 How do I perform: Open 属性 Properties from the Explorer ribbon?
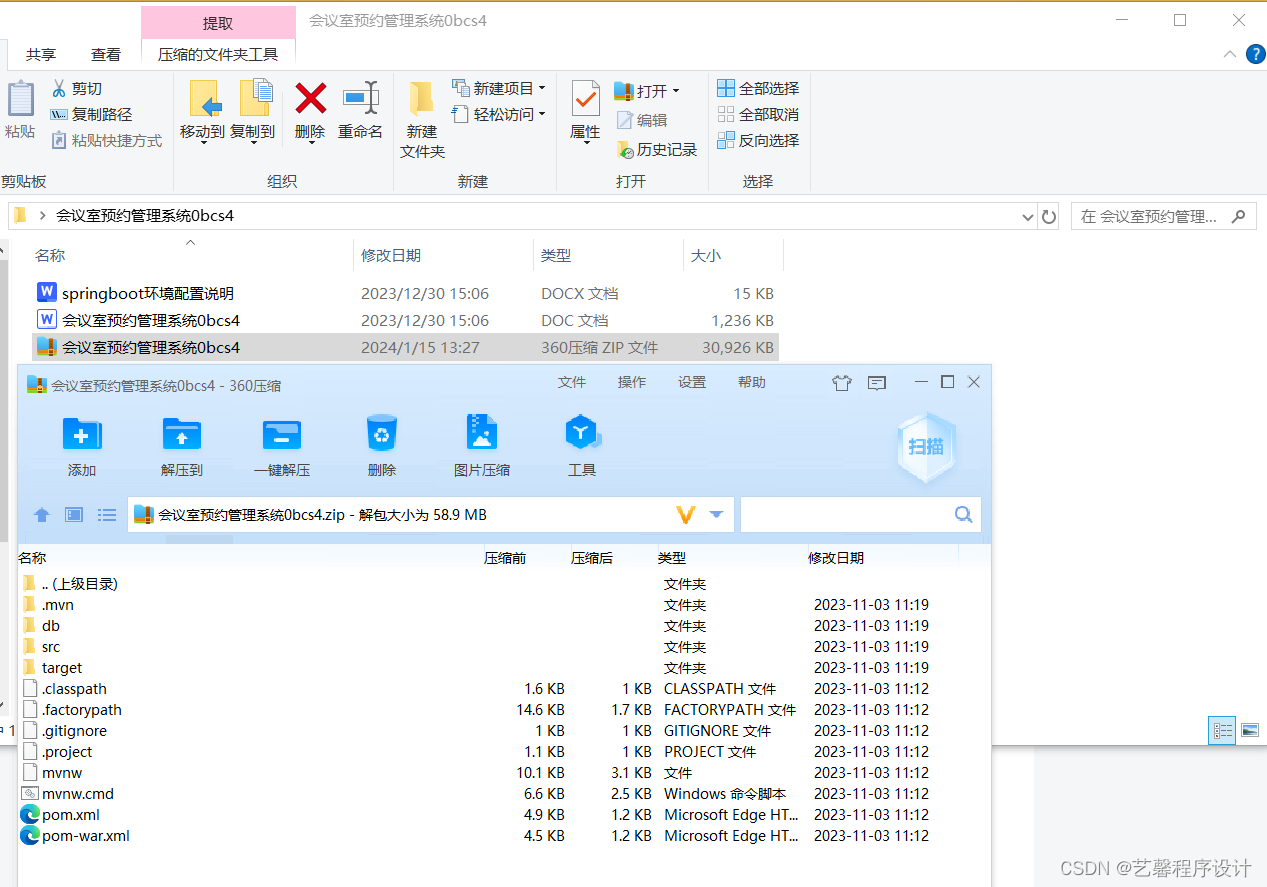click(x=584, y=110)
